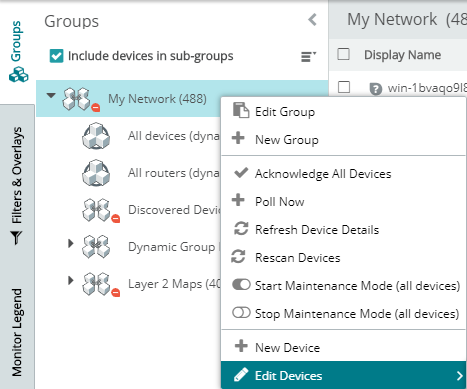
Task: Choose Stop Maintenance Mode (all devices)
Action: coord(343,314)
